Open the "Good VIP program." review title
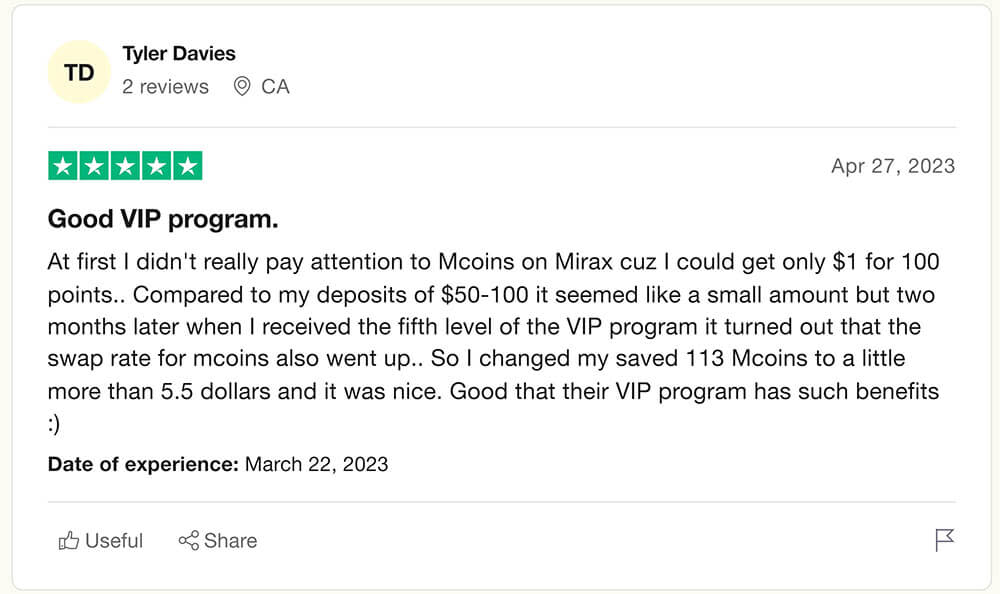Screen dimensions: 1000x594 click(163, 219)
